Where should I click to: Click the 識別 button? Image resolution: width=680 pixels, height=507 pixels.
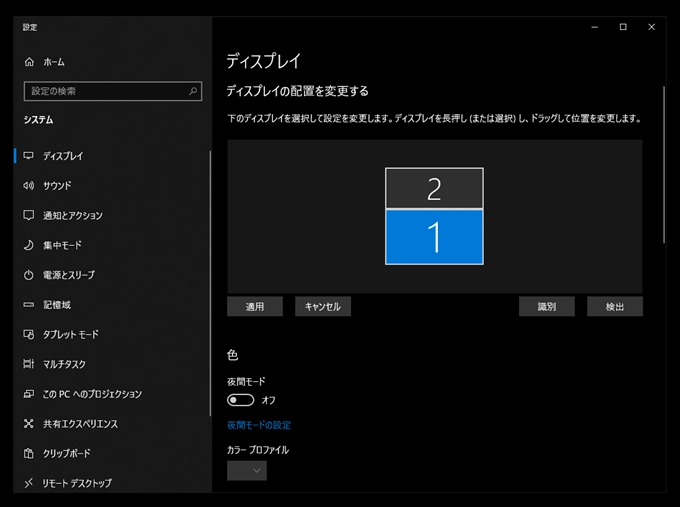pos(547,307)
